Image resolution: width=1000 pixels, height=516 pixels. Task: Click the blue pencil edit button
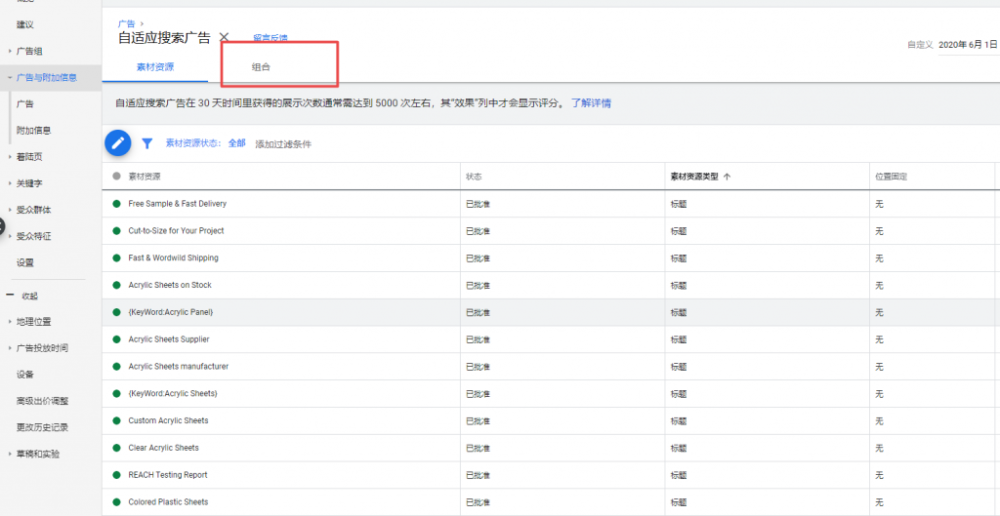point(118,143)
